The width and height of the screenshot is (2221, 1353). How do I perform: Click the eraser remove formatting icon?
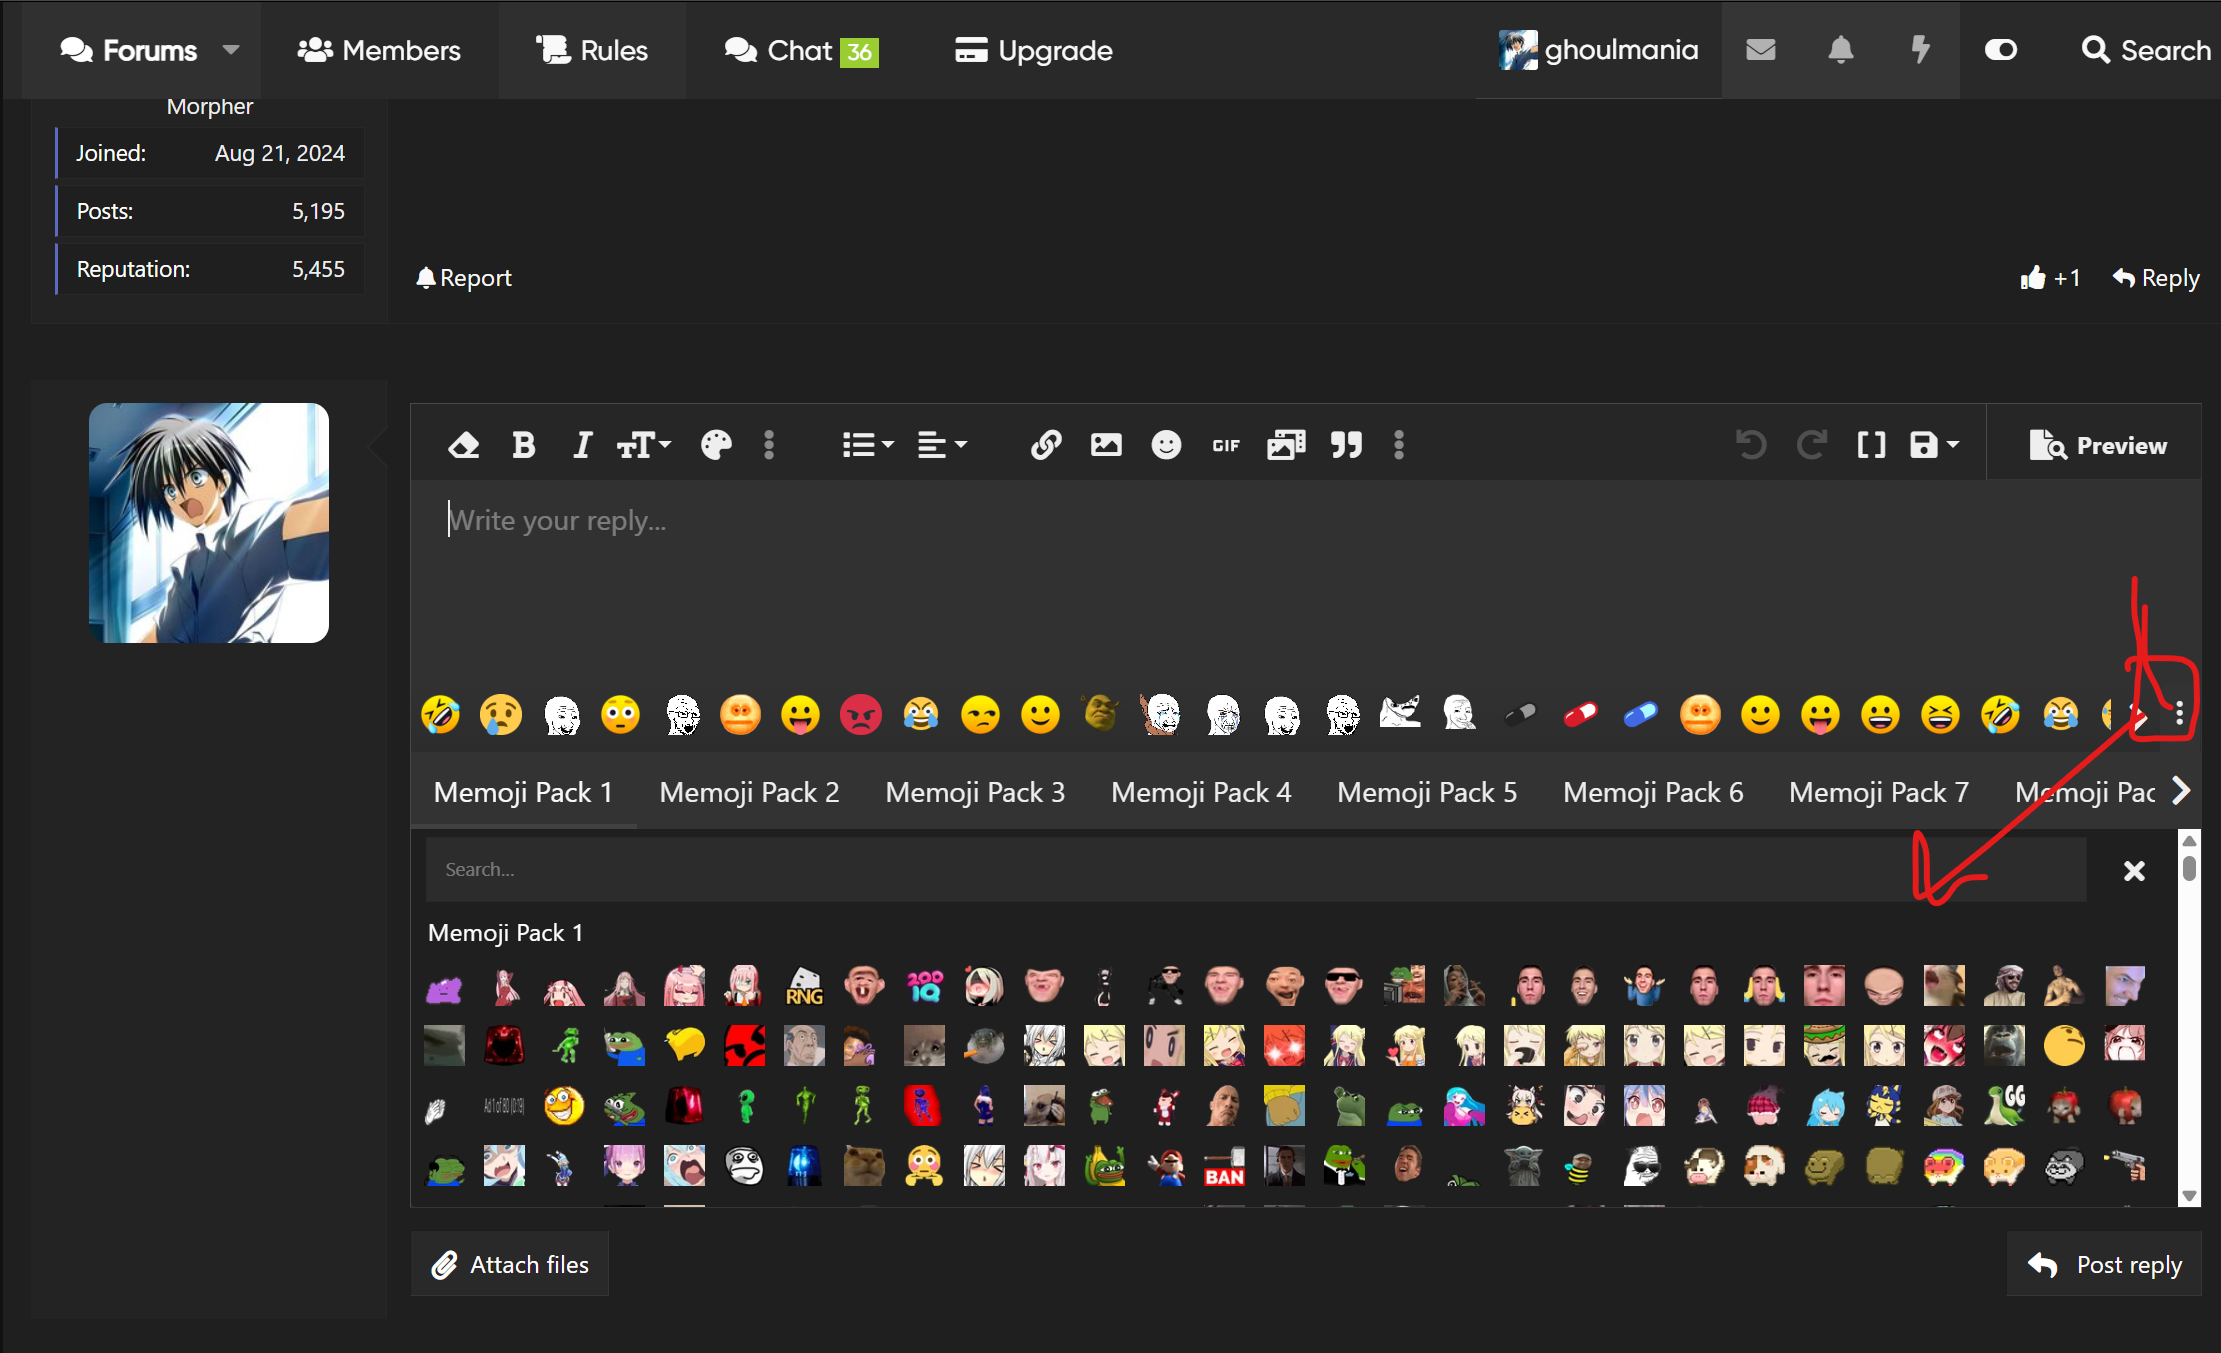(x=463, y=445)
